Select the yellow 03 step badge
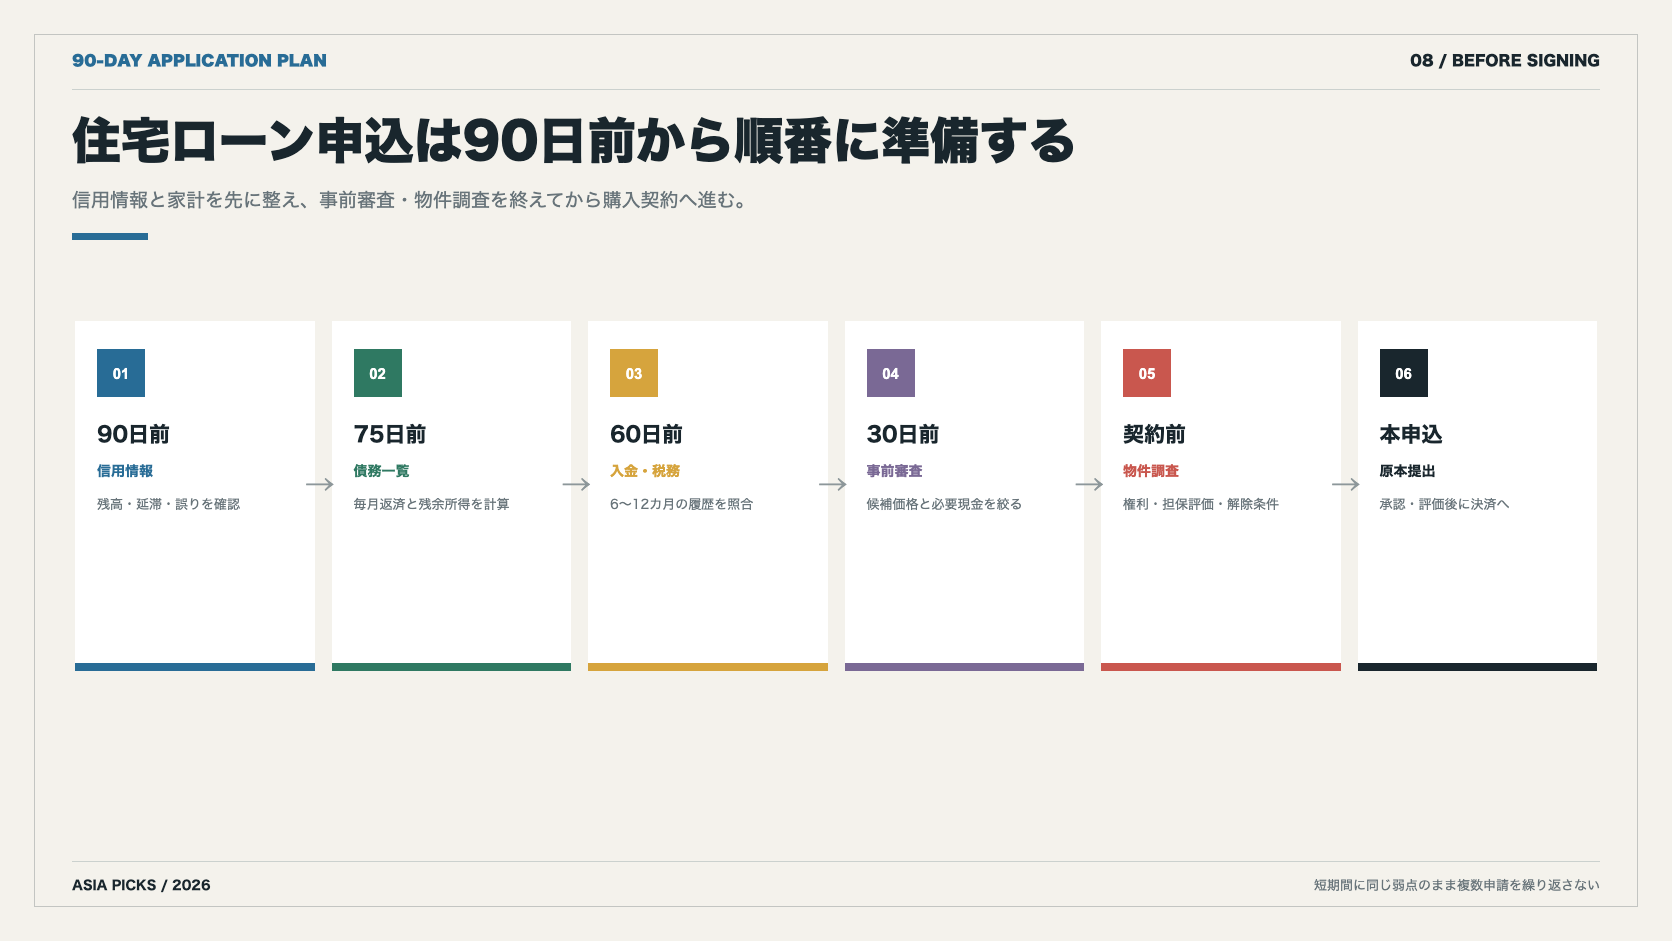 coord(634,373)
